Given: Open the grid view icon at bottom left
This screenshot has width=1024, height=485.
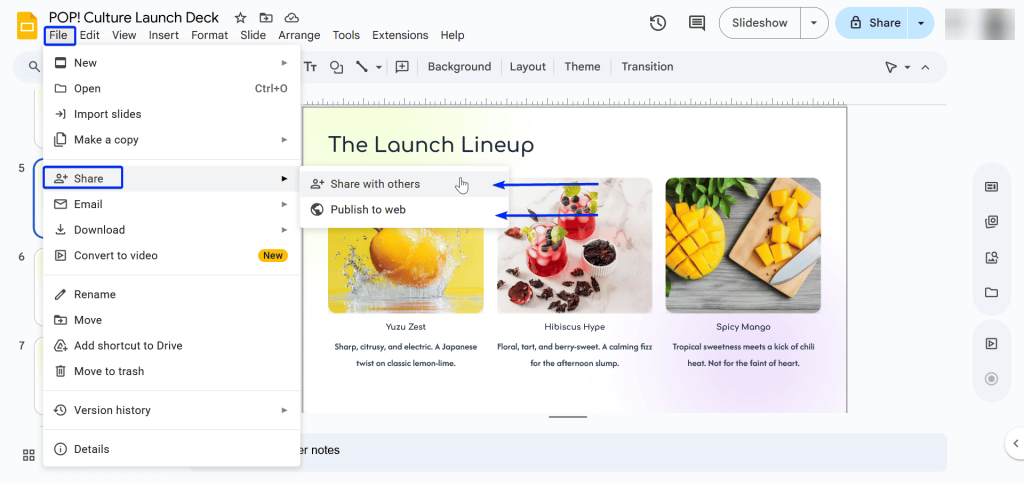Looking at the screenshot, I should click(x=29, y=455).
